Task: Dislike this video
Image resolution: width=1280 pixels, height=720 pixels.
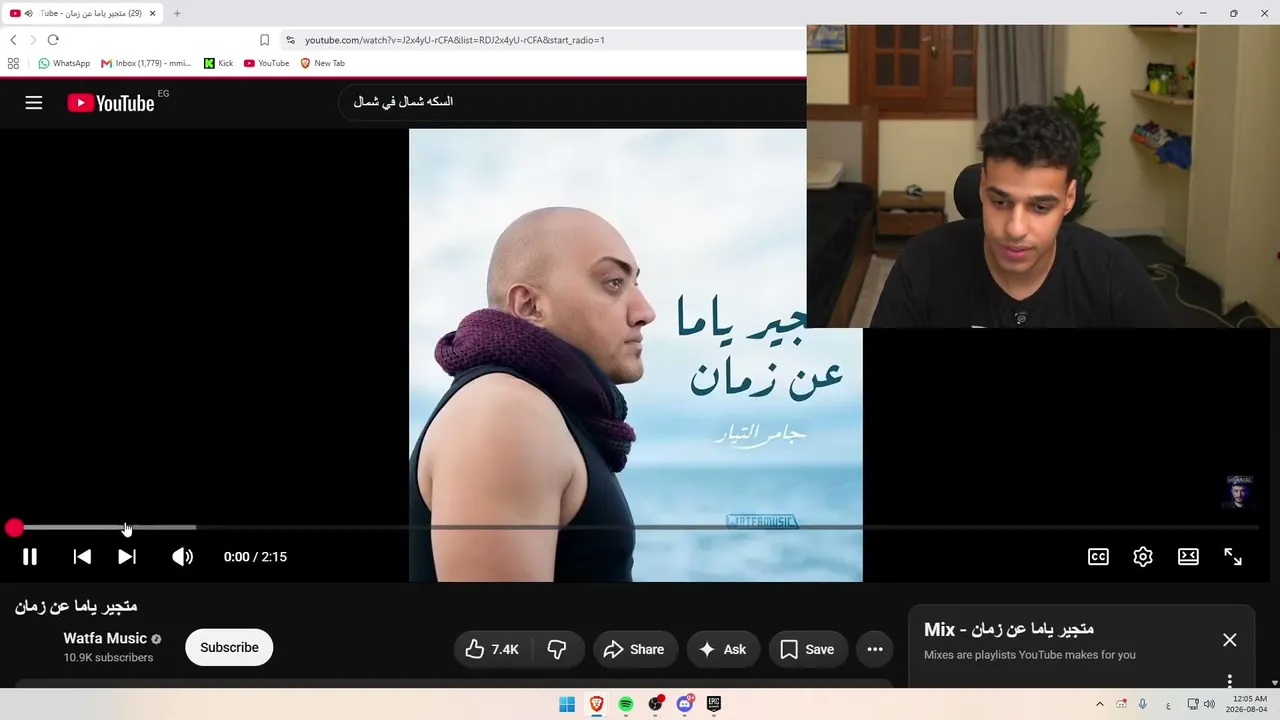Action: [x=558, y=649]
